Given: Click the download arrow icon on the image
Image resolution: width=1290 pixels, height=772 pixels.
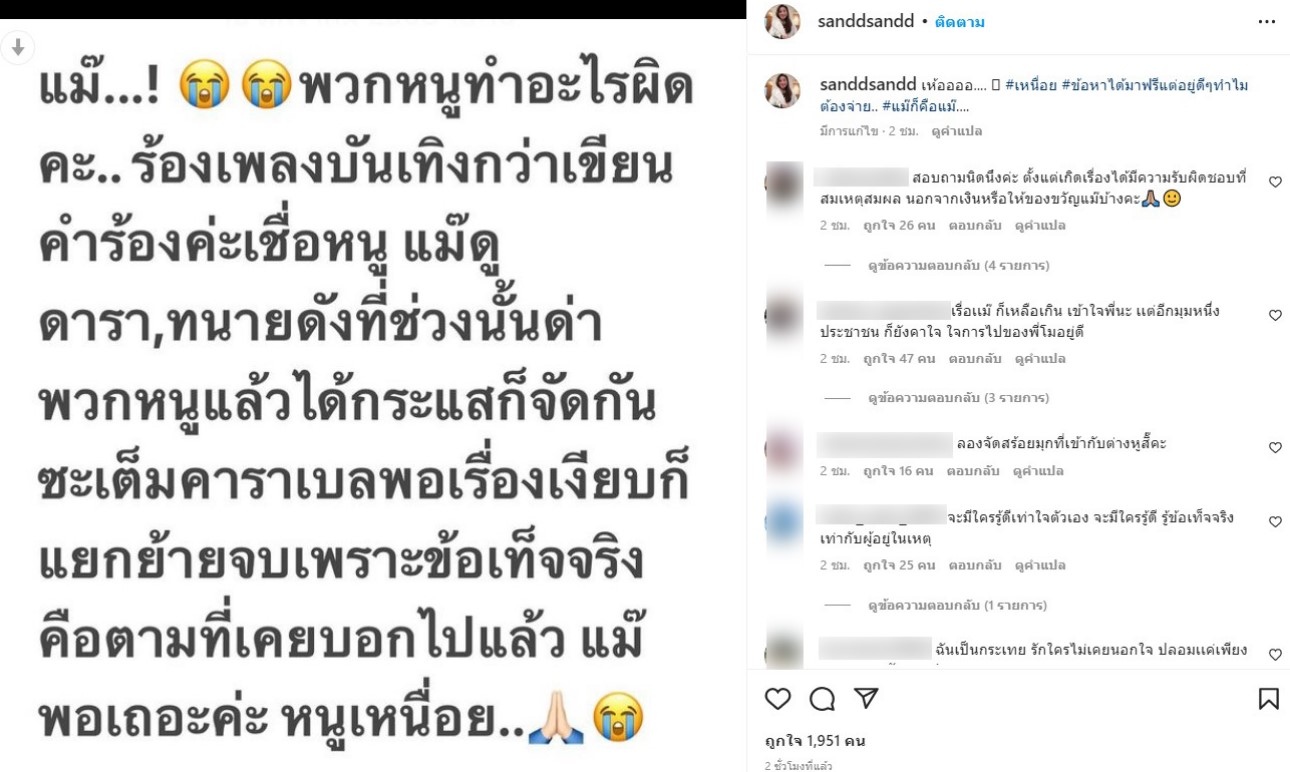Looking at the screenshot, I should coord(18,47).
